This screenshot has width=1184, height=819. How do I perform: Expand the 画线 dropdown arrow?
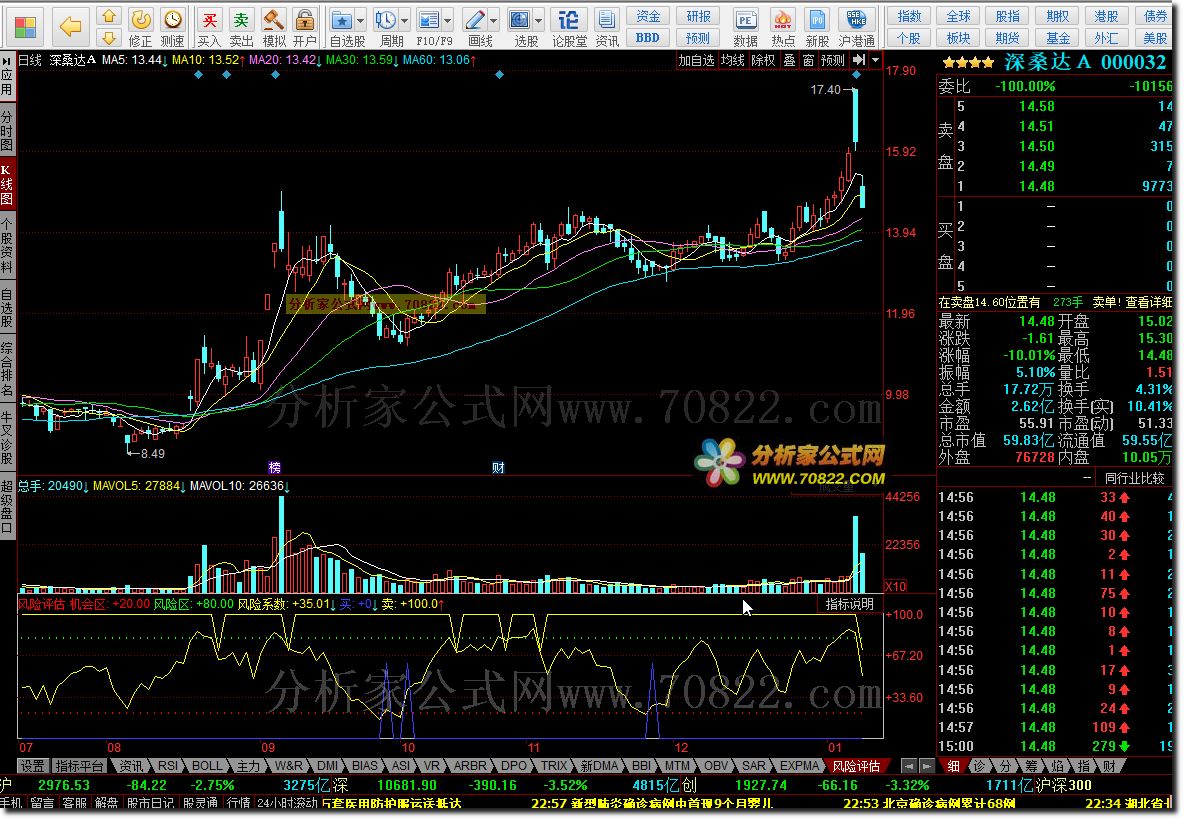pos(494,20)
